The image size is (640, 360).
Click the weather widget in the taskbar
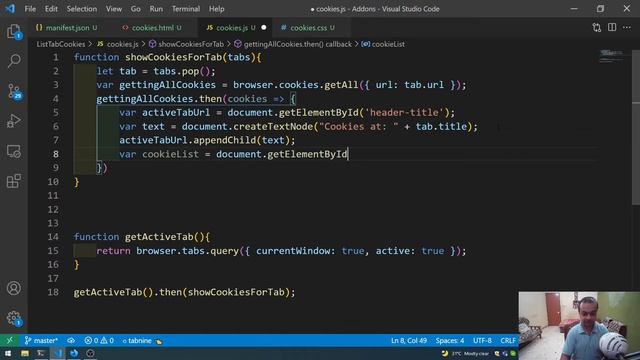tap(465, 353)
